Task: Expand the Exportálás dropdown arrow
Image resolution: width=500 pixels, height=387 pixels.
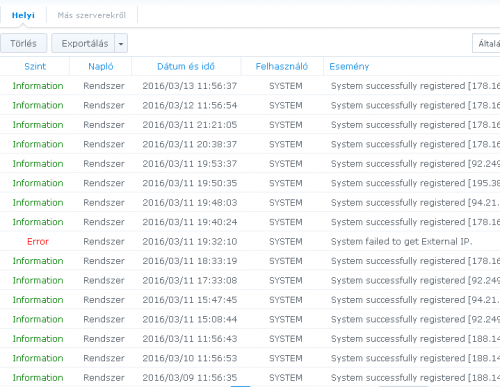Action: (x=121, y=43)
